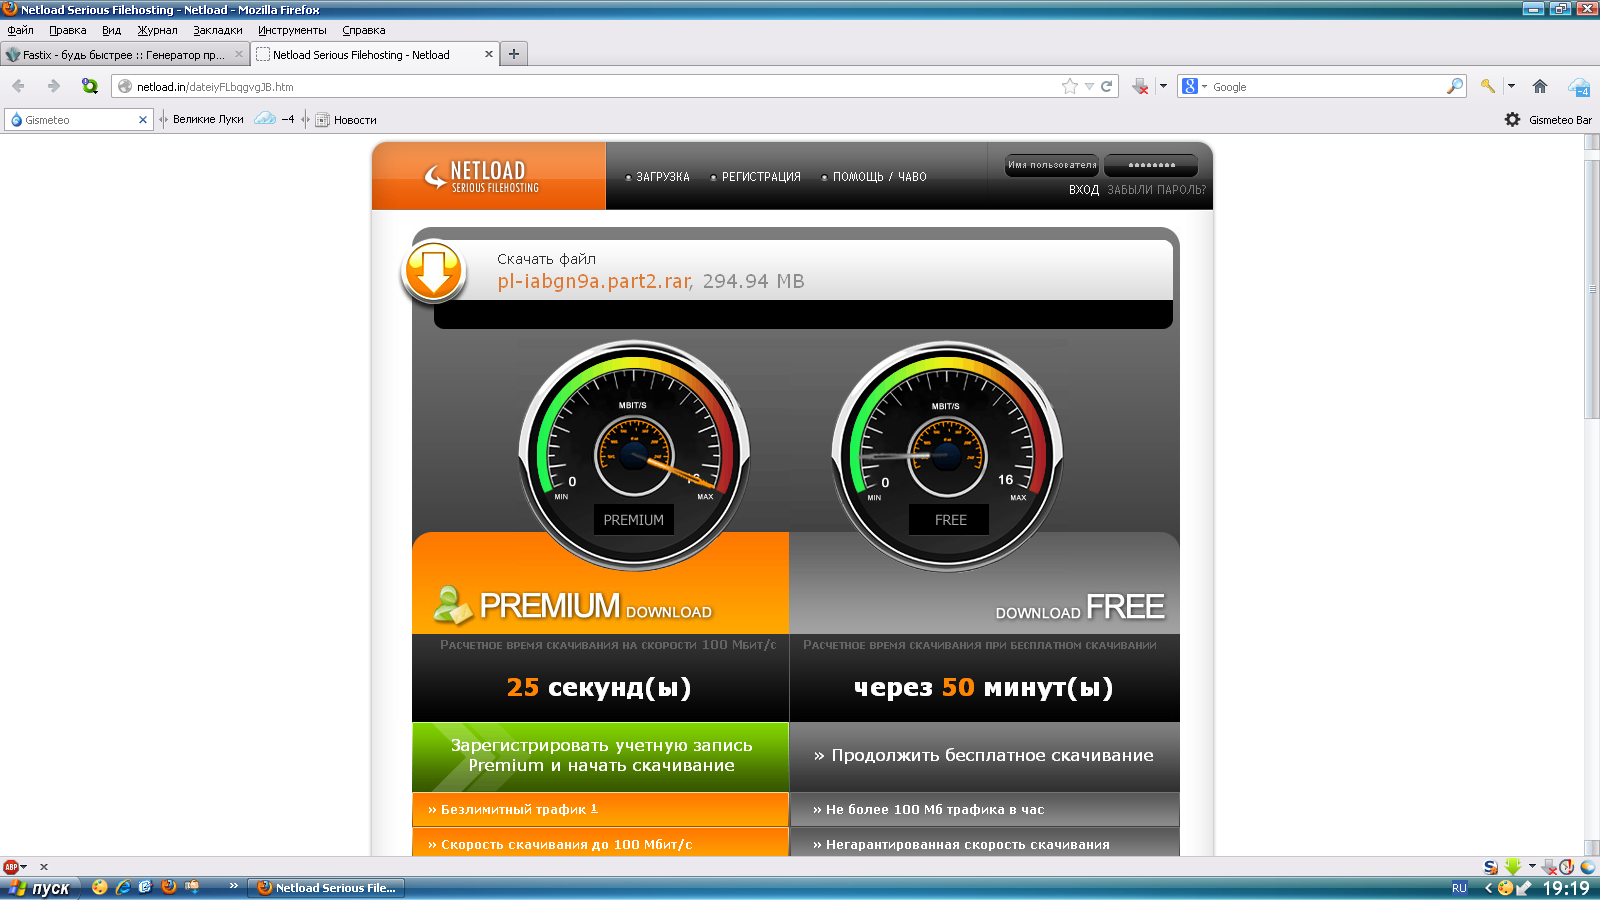
Task: Open the Adblock Plus dropdown arrow
Action: click(x=24, y=867)
